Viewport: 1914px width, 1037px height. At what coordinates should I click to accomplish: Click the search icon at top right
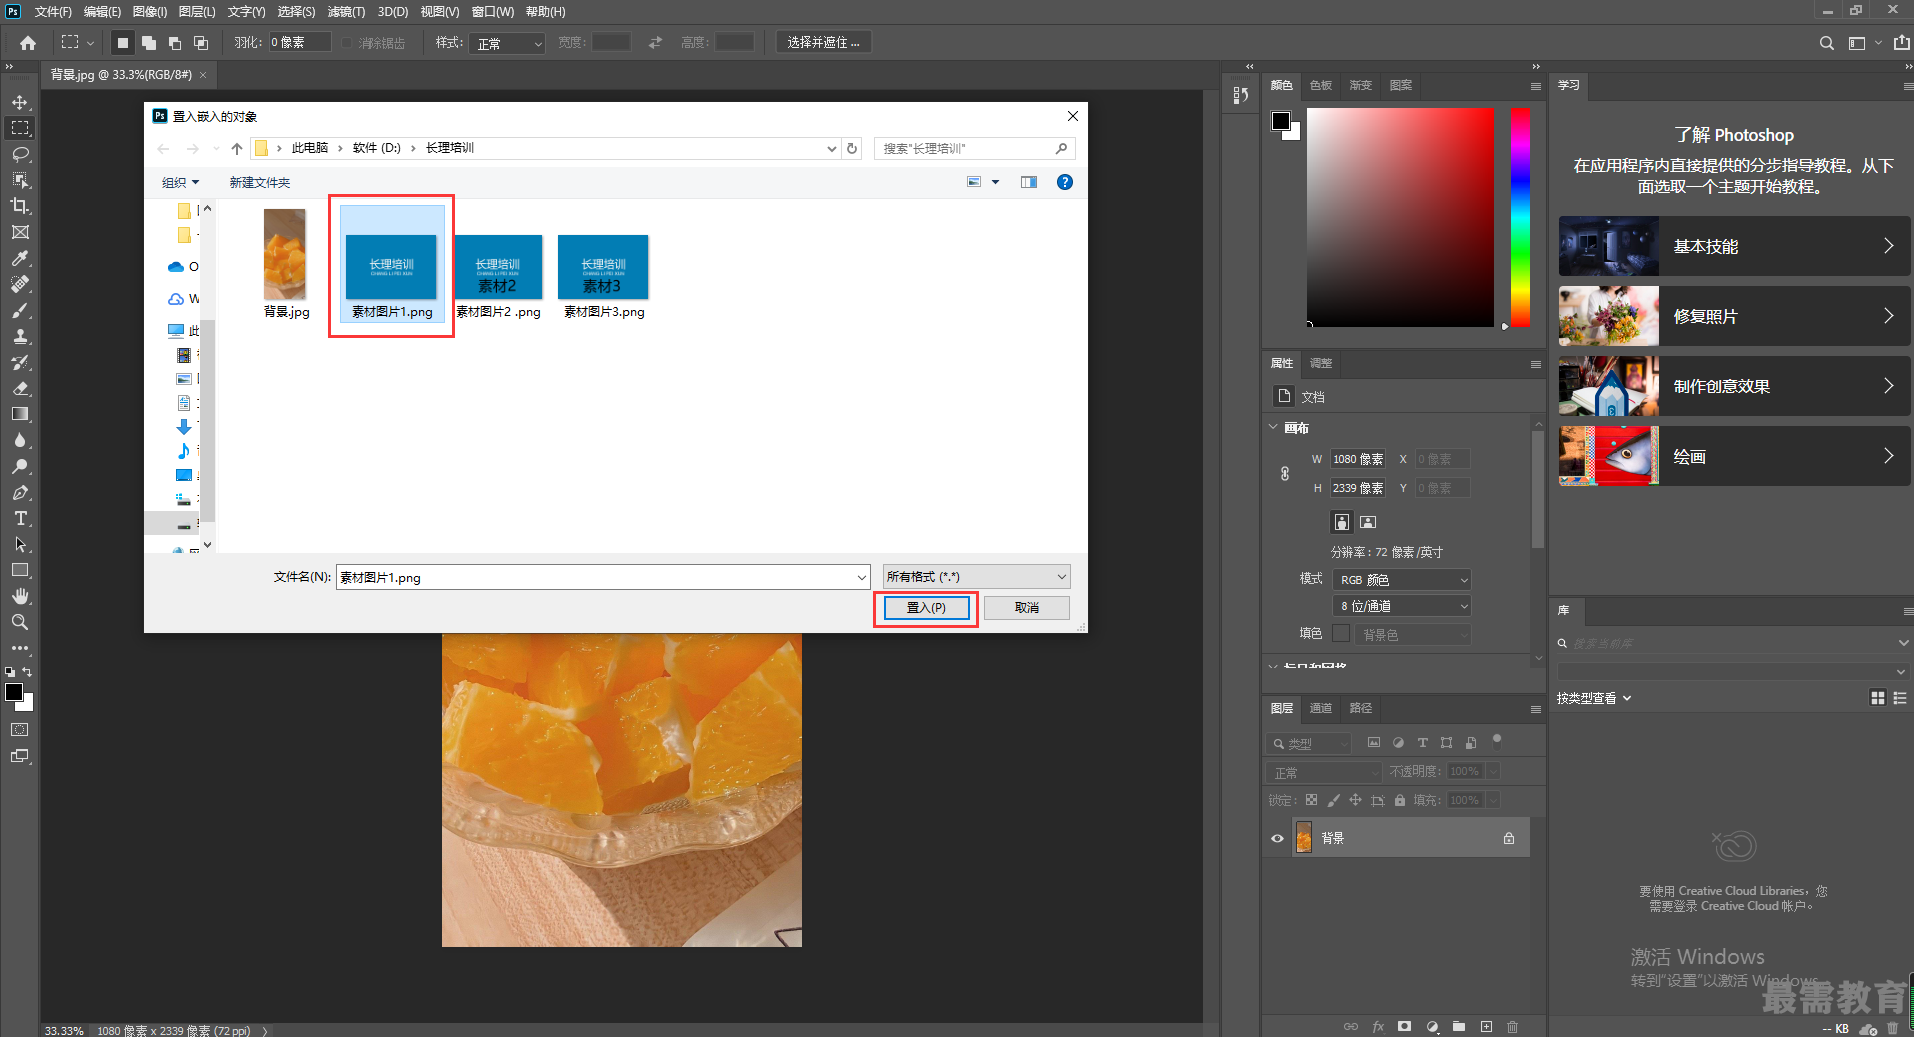[1826, 43]
